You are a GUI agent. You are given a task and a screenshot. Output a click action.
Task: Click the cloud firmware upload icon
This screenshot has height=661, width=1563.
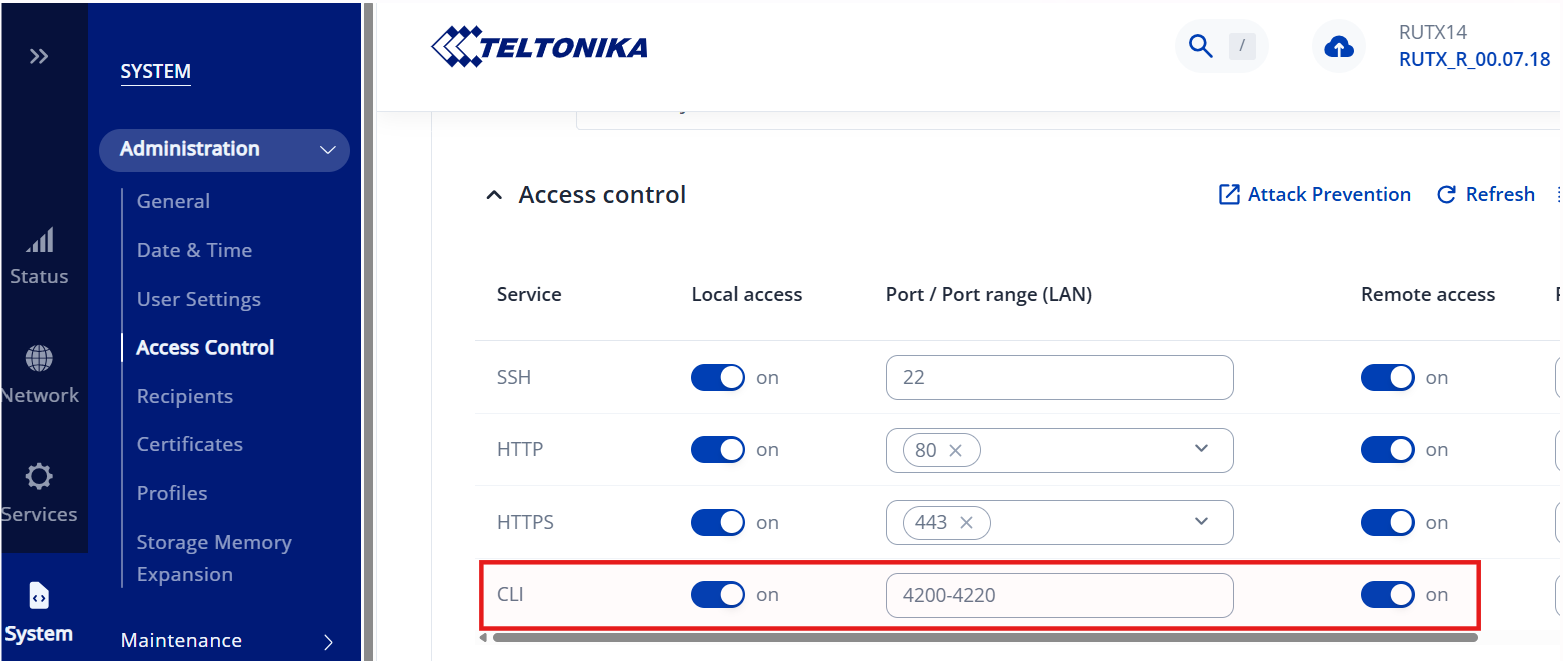pyautogui.click(x=1338, y=47)
